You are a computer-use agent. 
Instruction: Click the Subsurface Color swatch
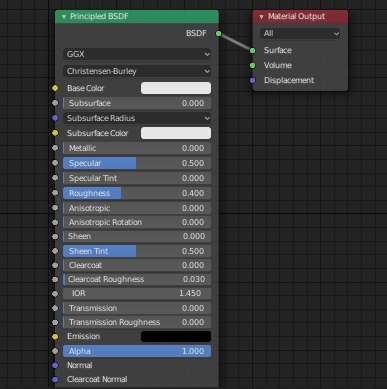[176, 133]
